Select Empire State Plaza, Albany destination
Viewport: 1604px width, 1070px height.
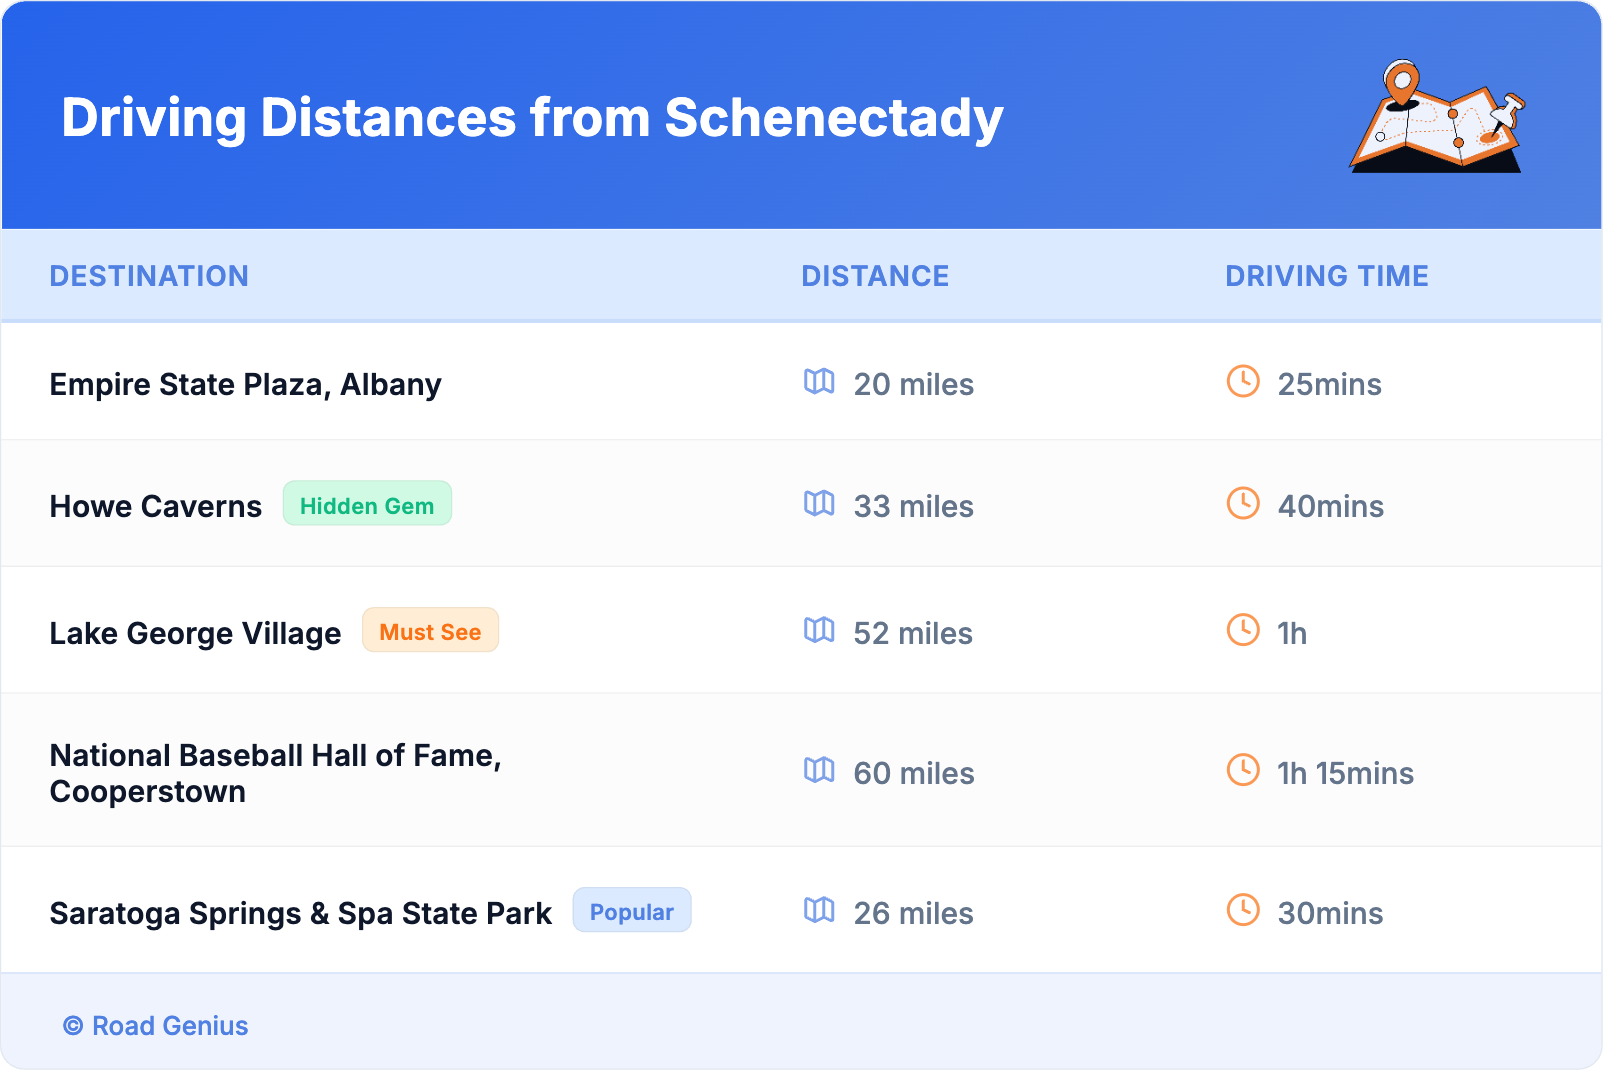tap(245, 385)
